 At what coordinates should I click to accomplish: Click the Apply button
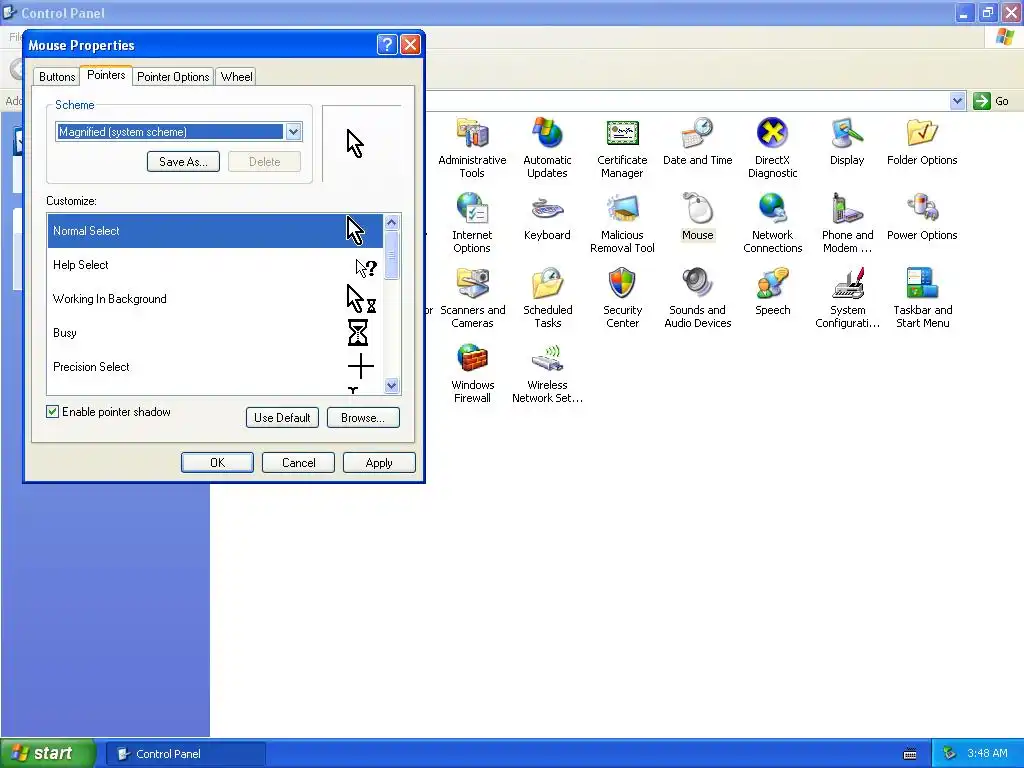pos(379,462)
